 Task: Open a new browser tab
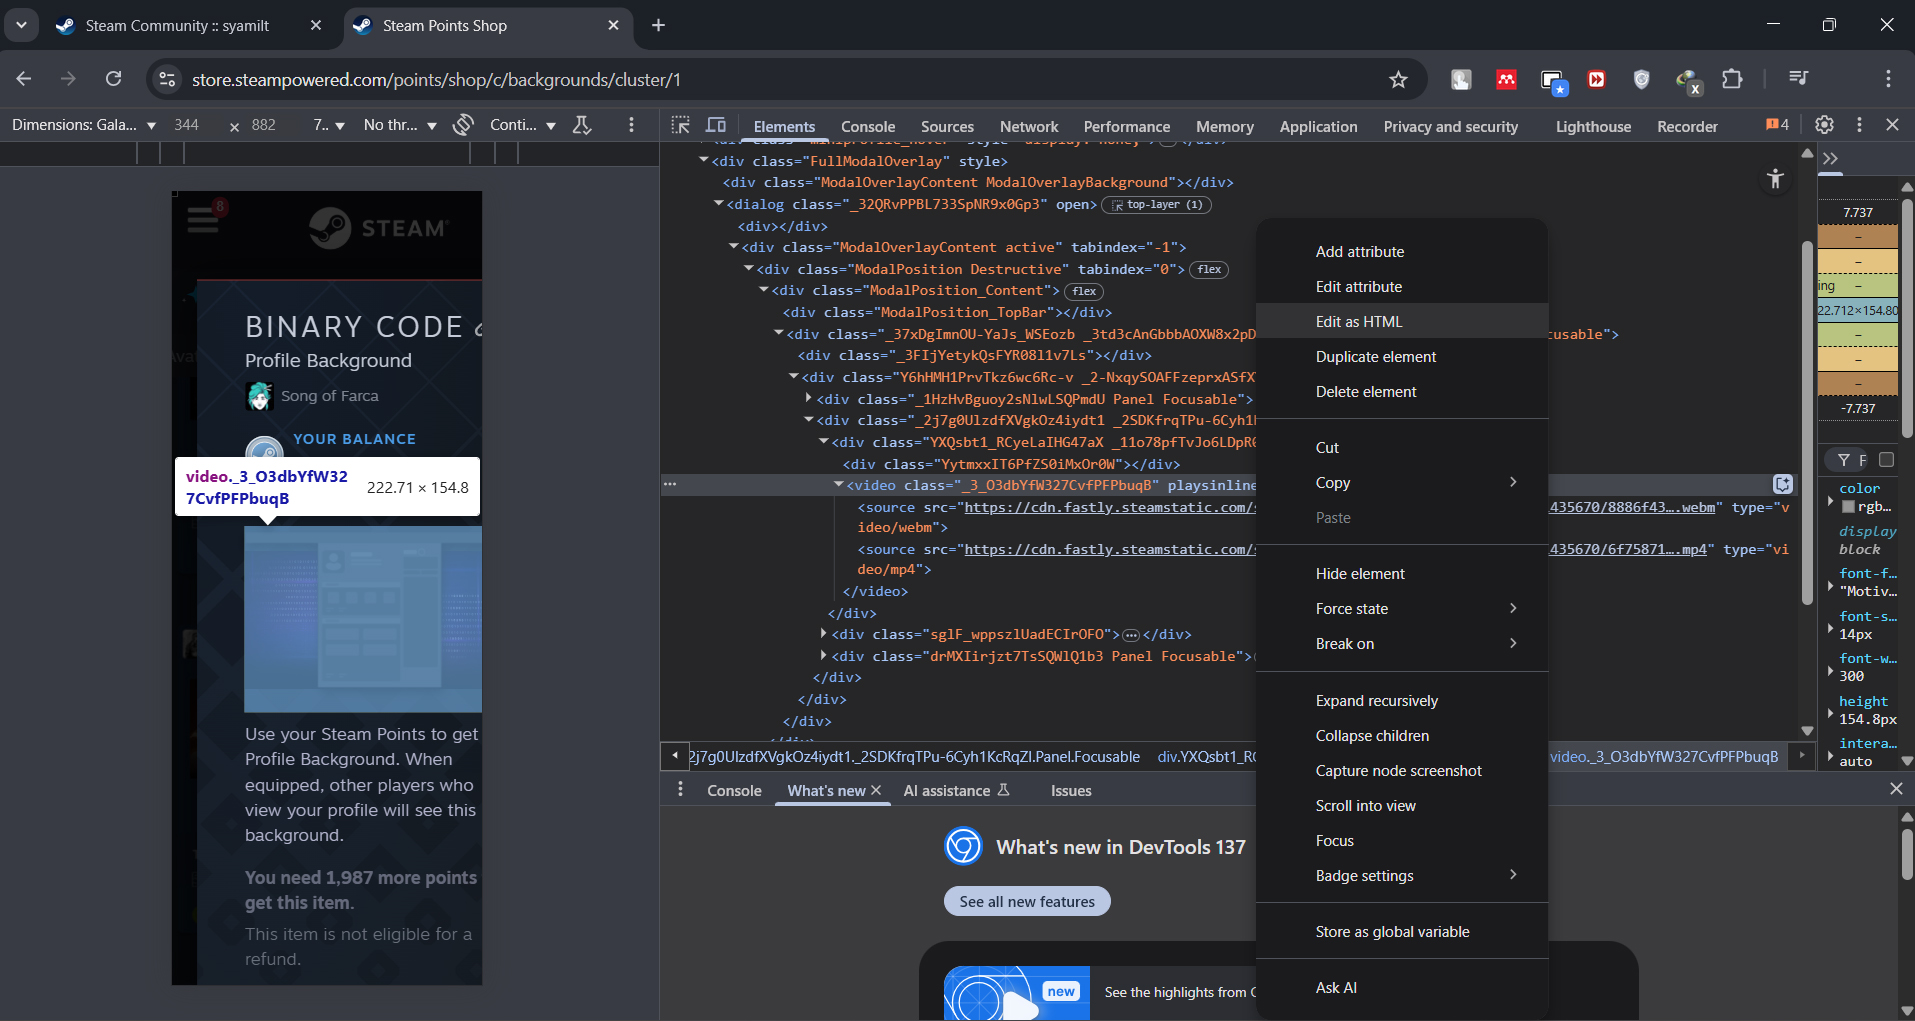point(658,25)
